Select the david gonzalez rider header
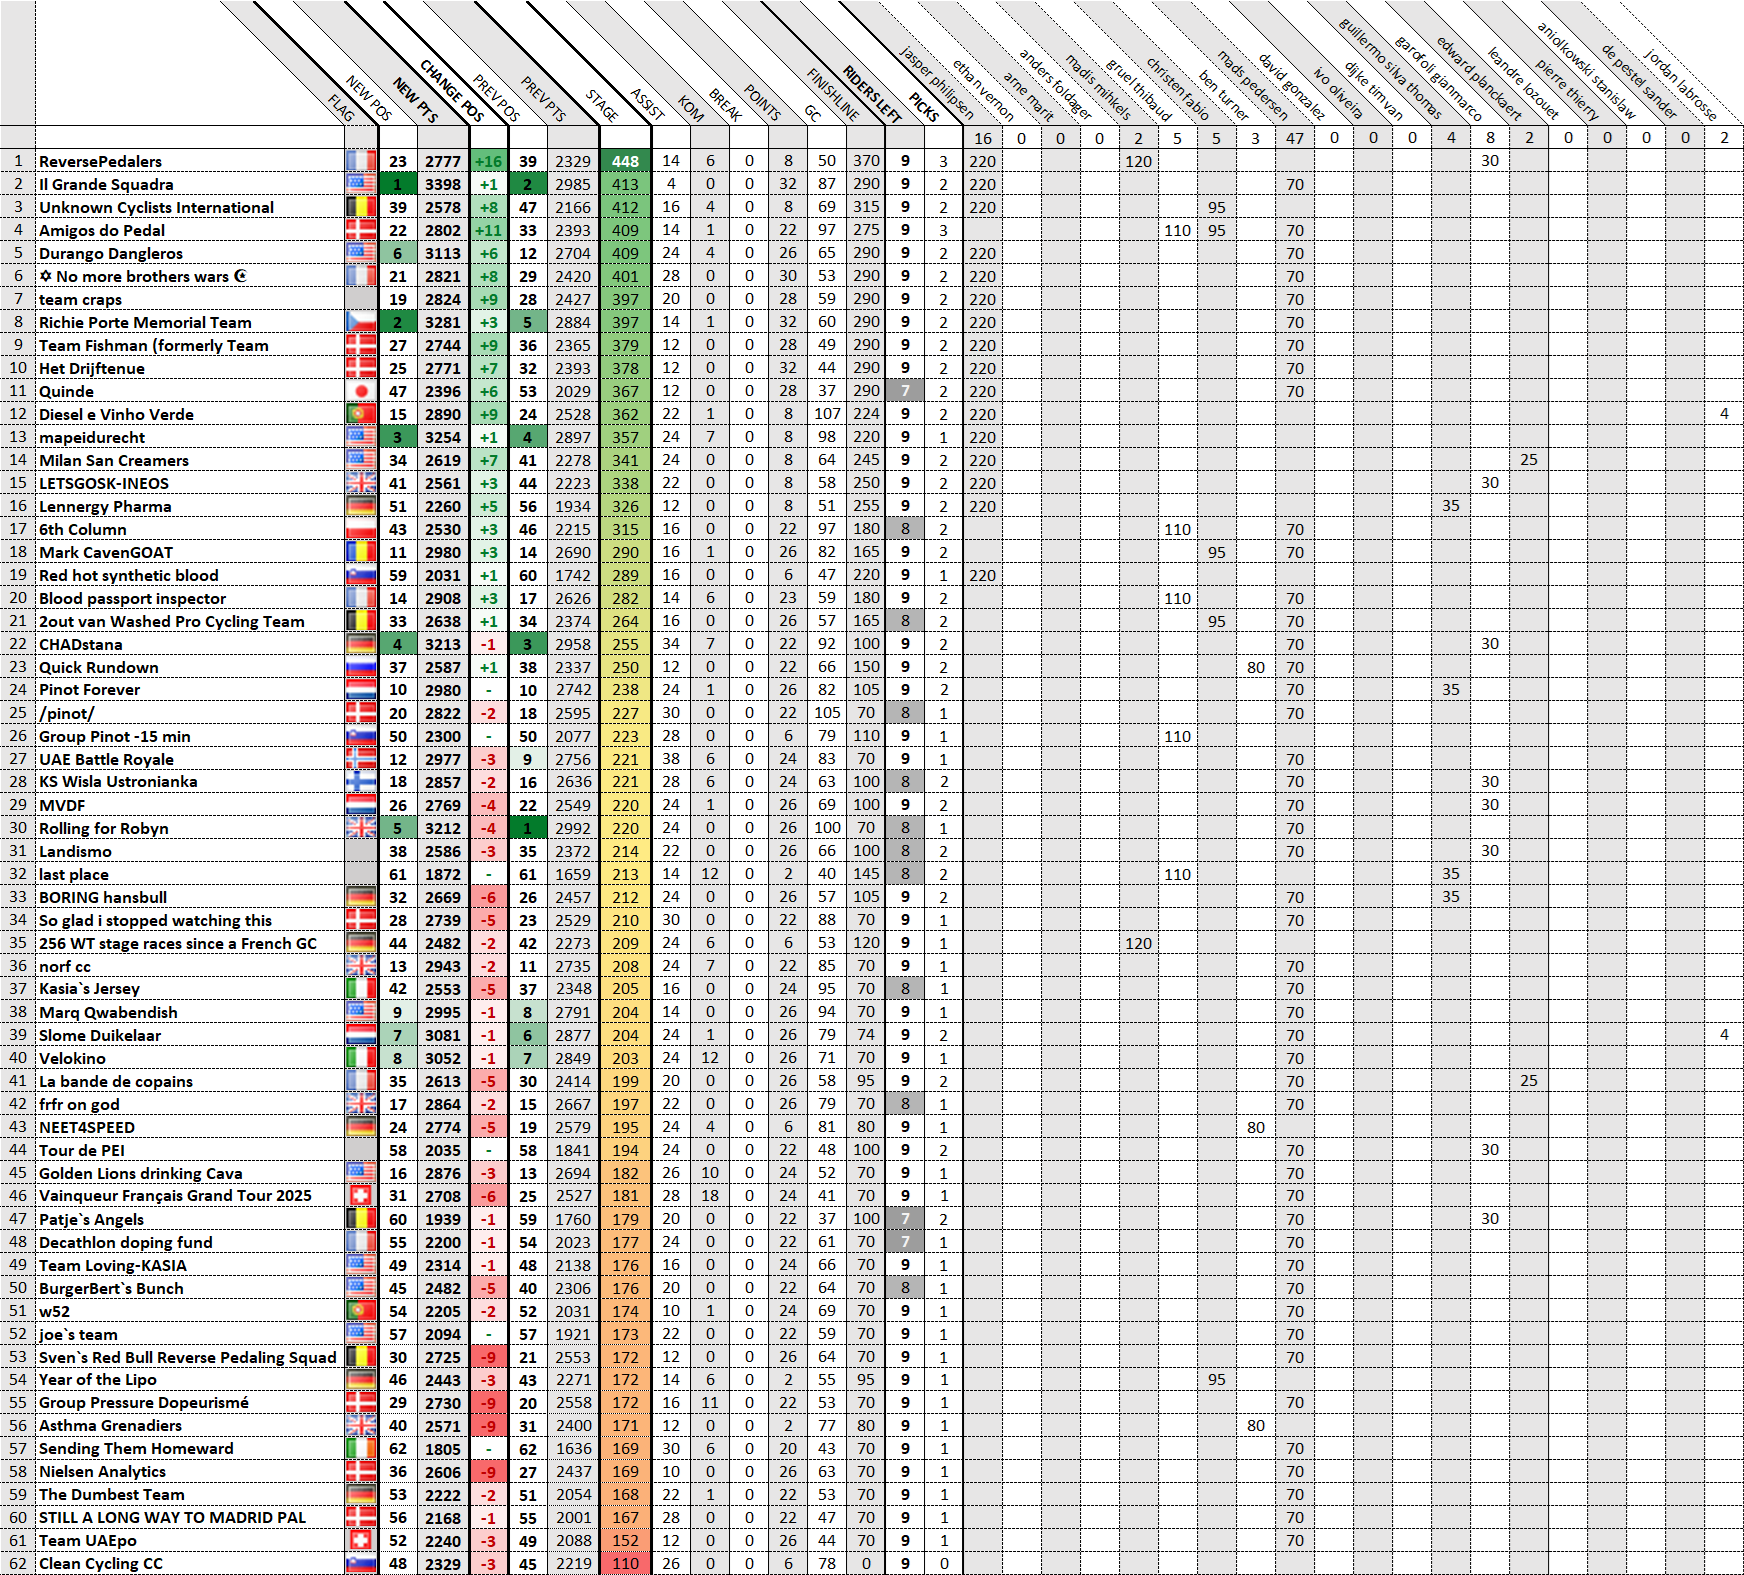Image resolution: width=1744 pixels, height=1575 pixels. 1290,87
